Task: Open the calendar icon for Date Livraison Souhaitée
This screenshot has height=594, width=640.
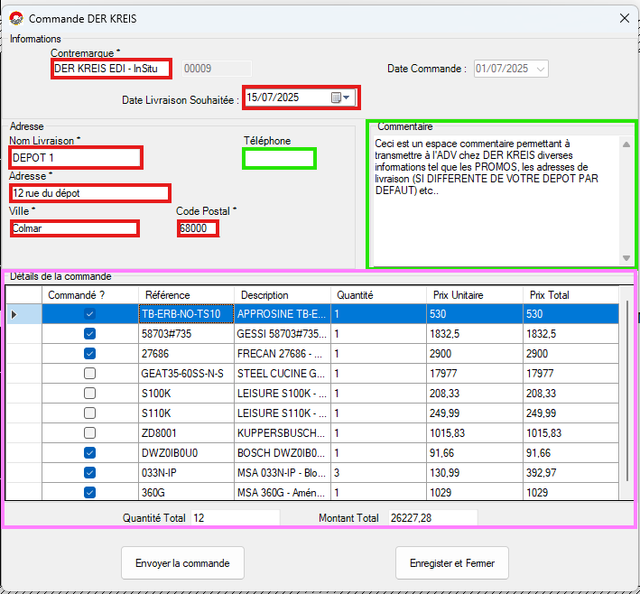Action: [x=336, y=98]
